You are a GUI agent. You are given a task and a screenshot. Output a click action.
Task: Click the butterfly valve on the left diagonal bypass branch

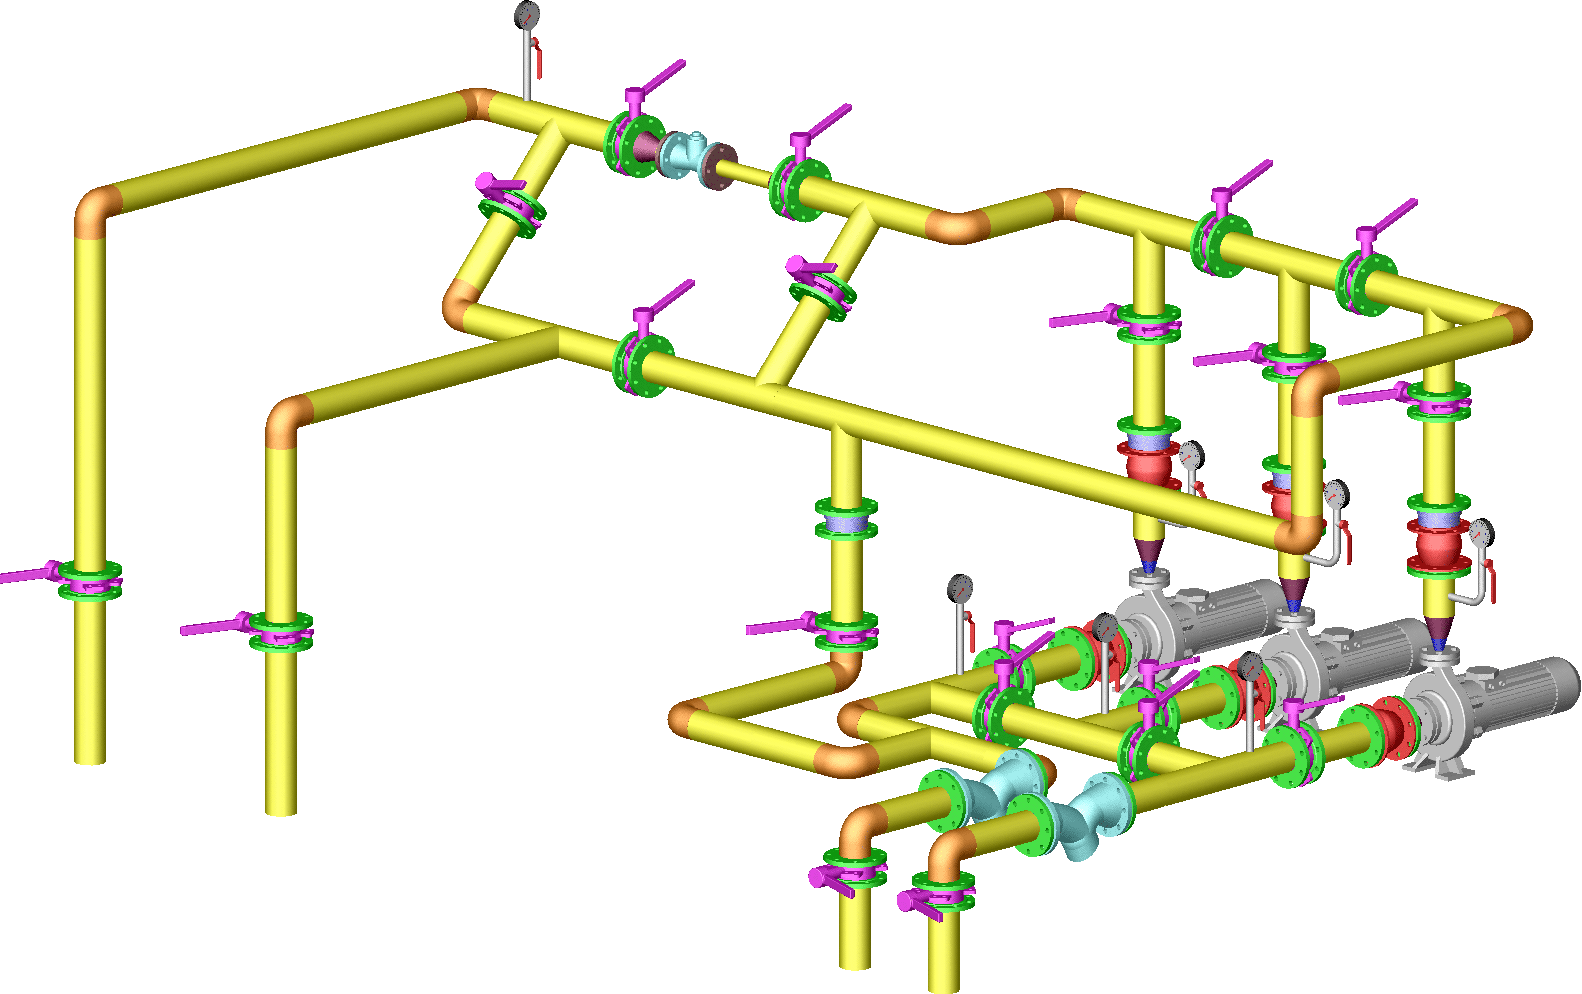510,204
